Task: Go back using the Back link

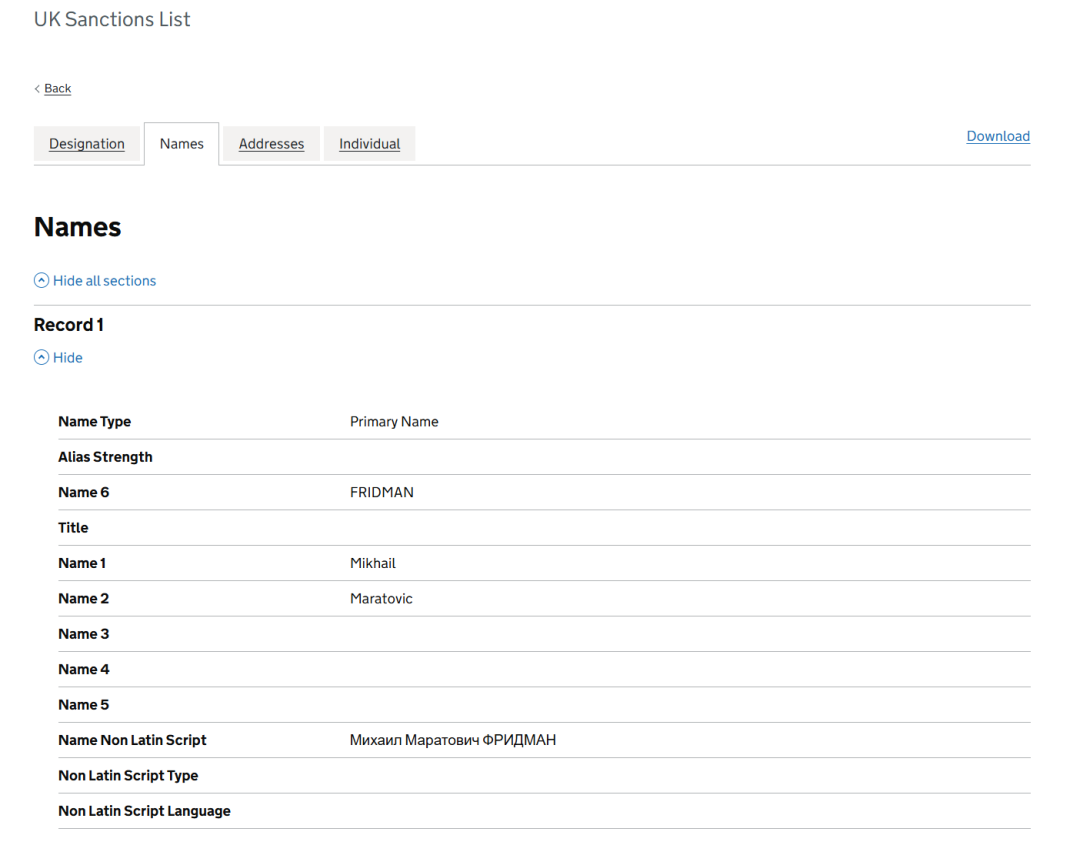Action: coord(58,89)
